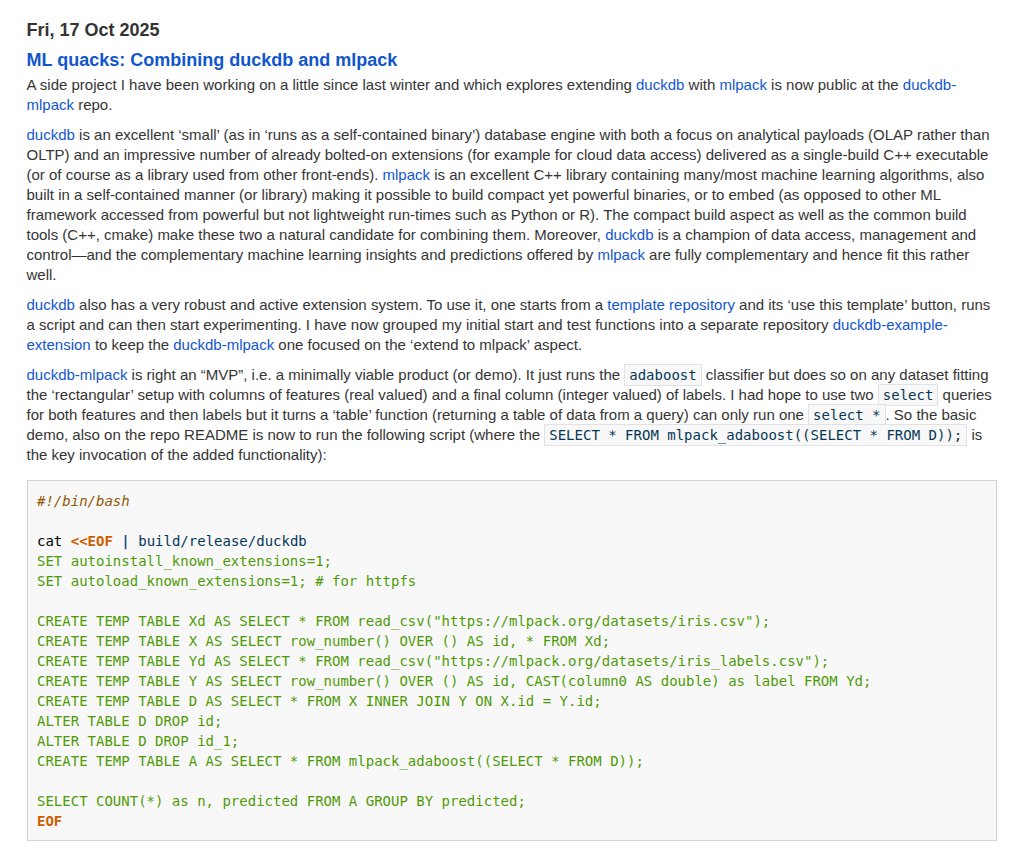The image size is (1018, 850).
Task: Click inline 'select' code before 'queries'
Action: point(908,395)
